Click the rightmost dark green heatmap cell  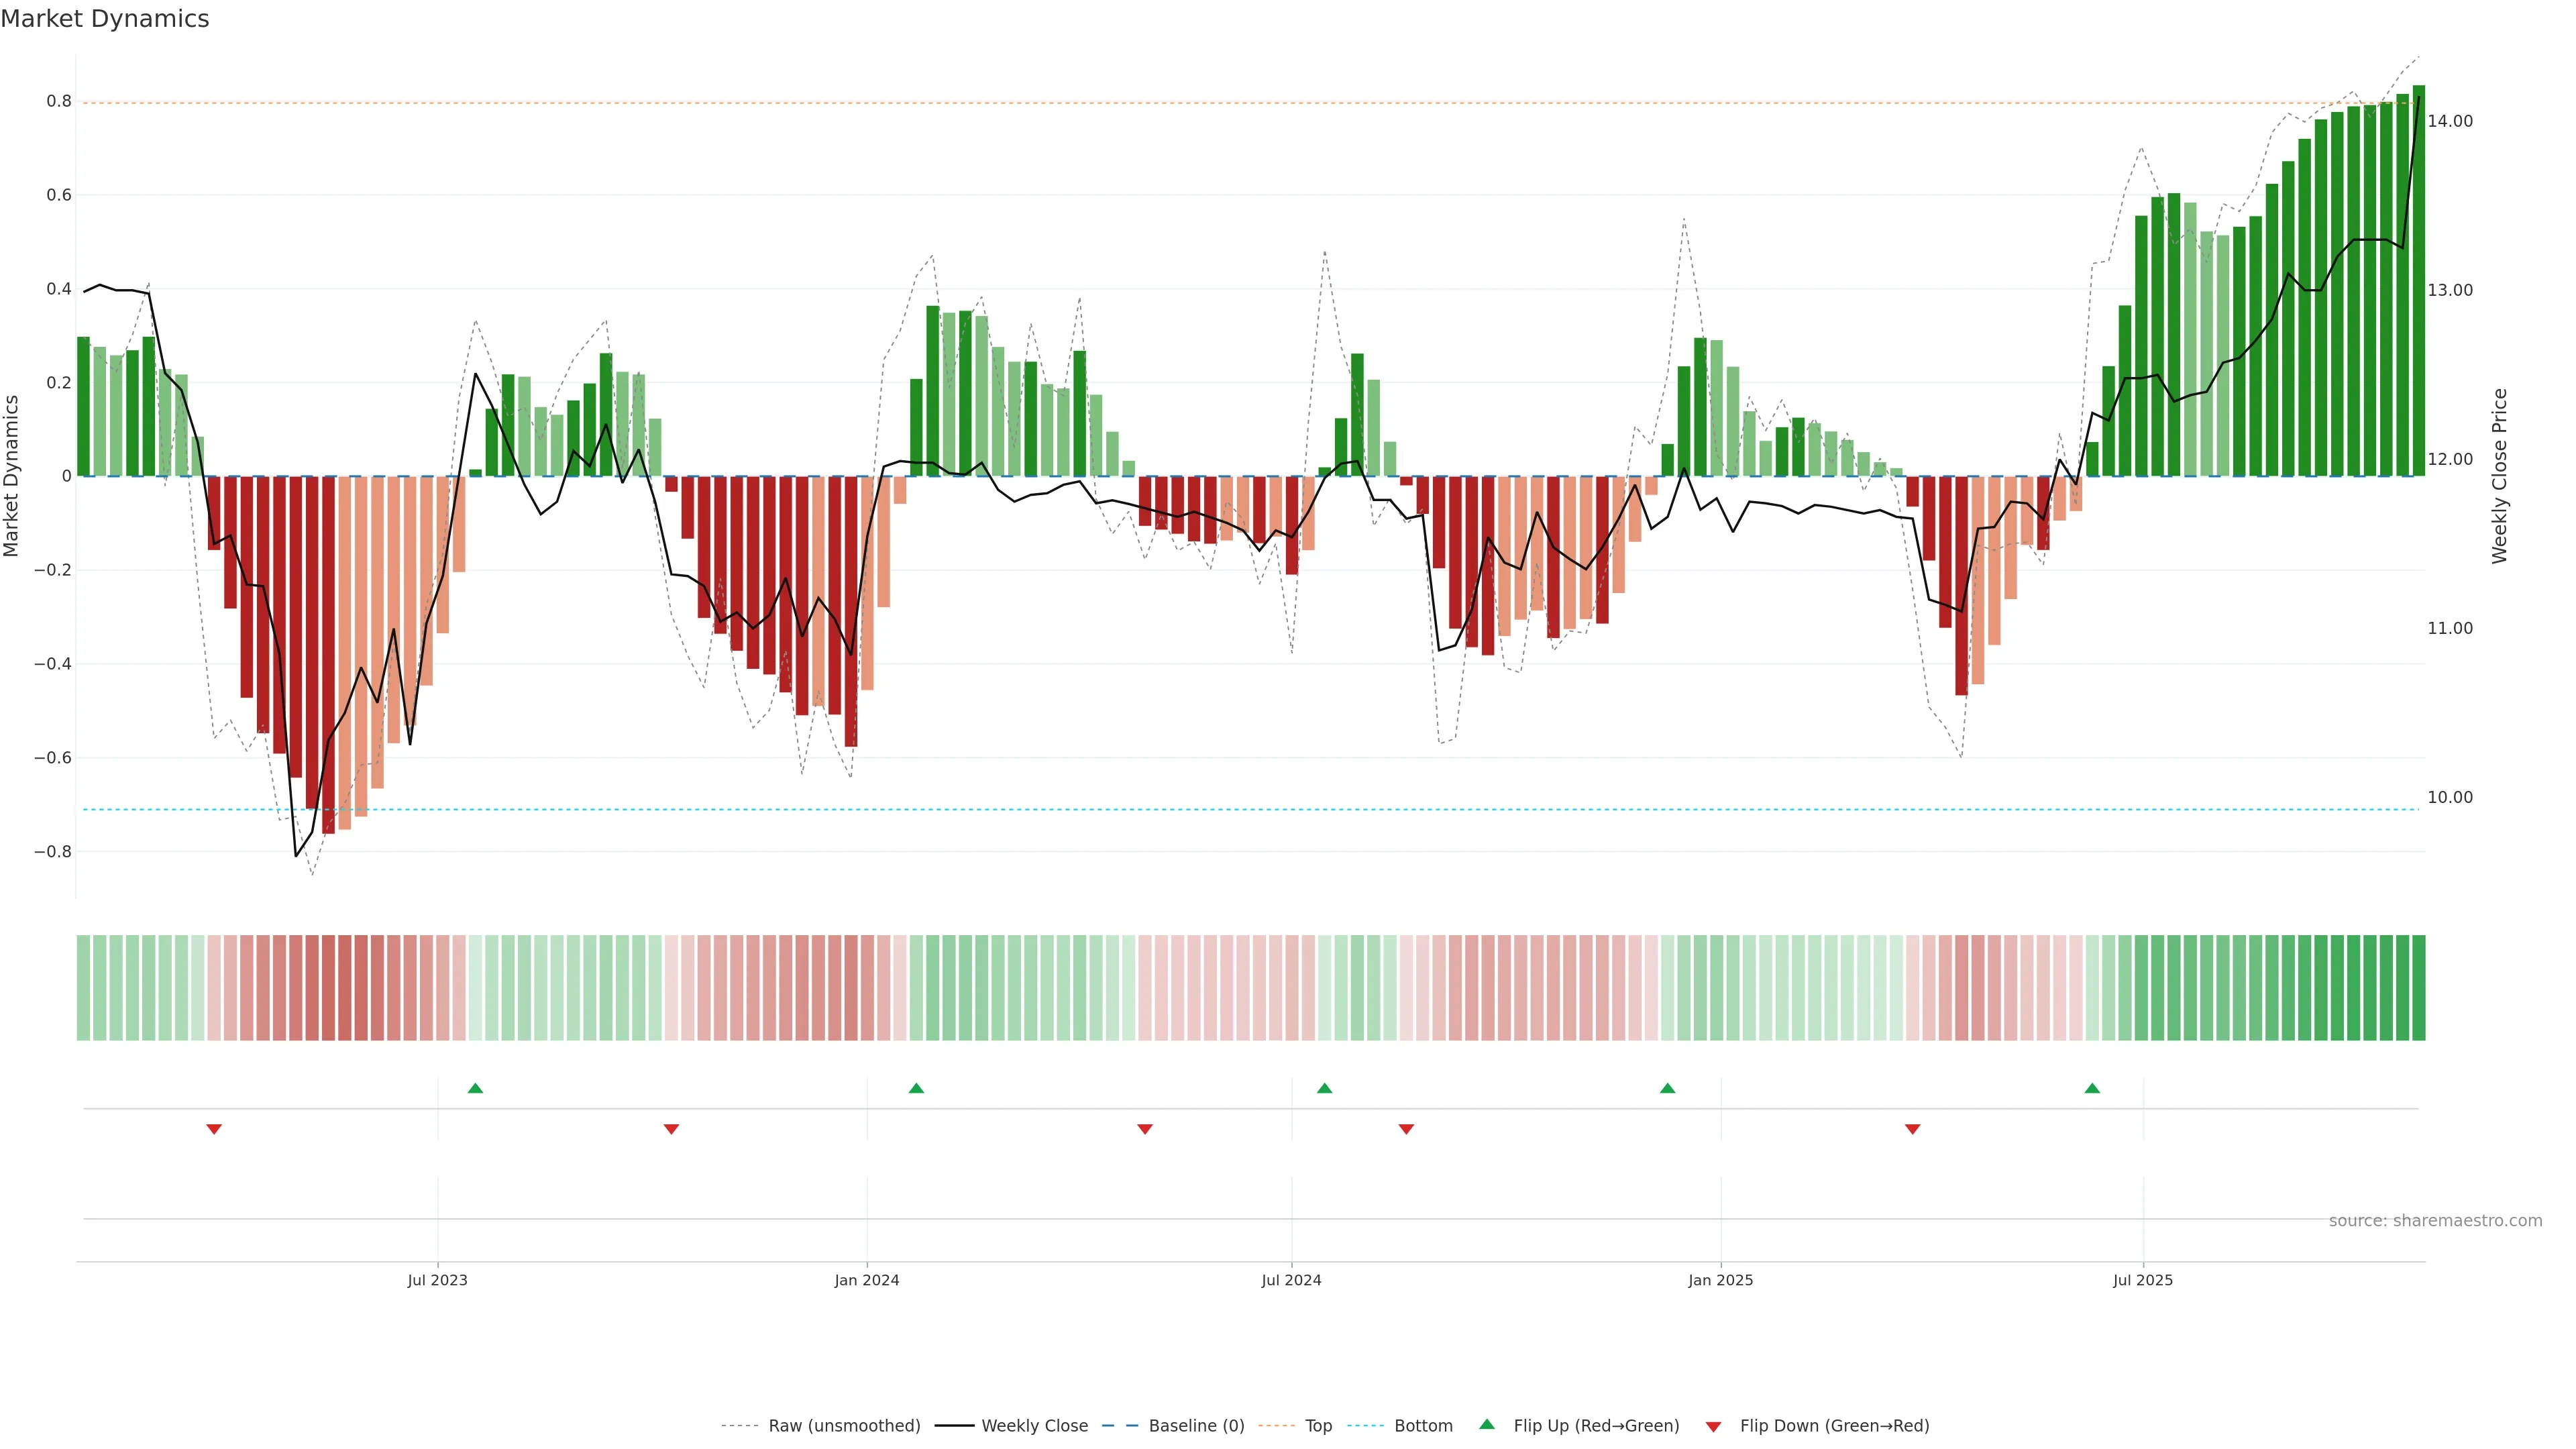(x=2418, y=987)
